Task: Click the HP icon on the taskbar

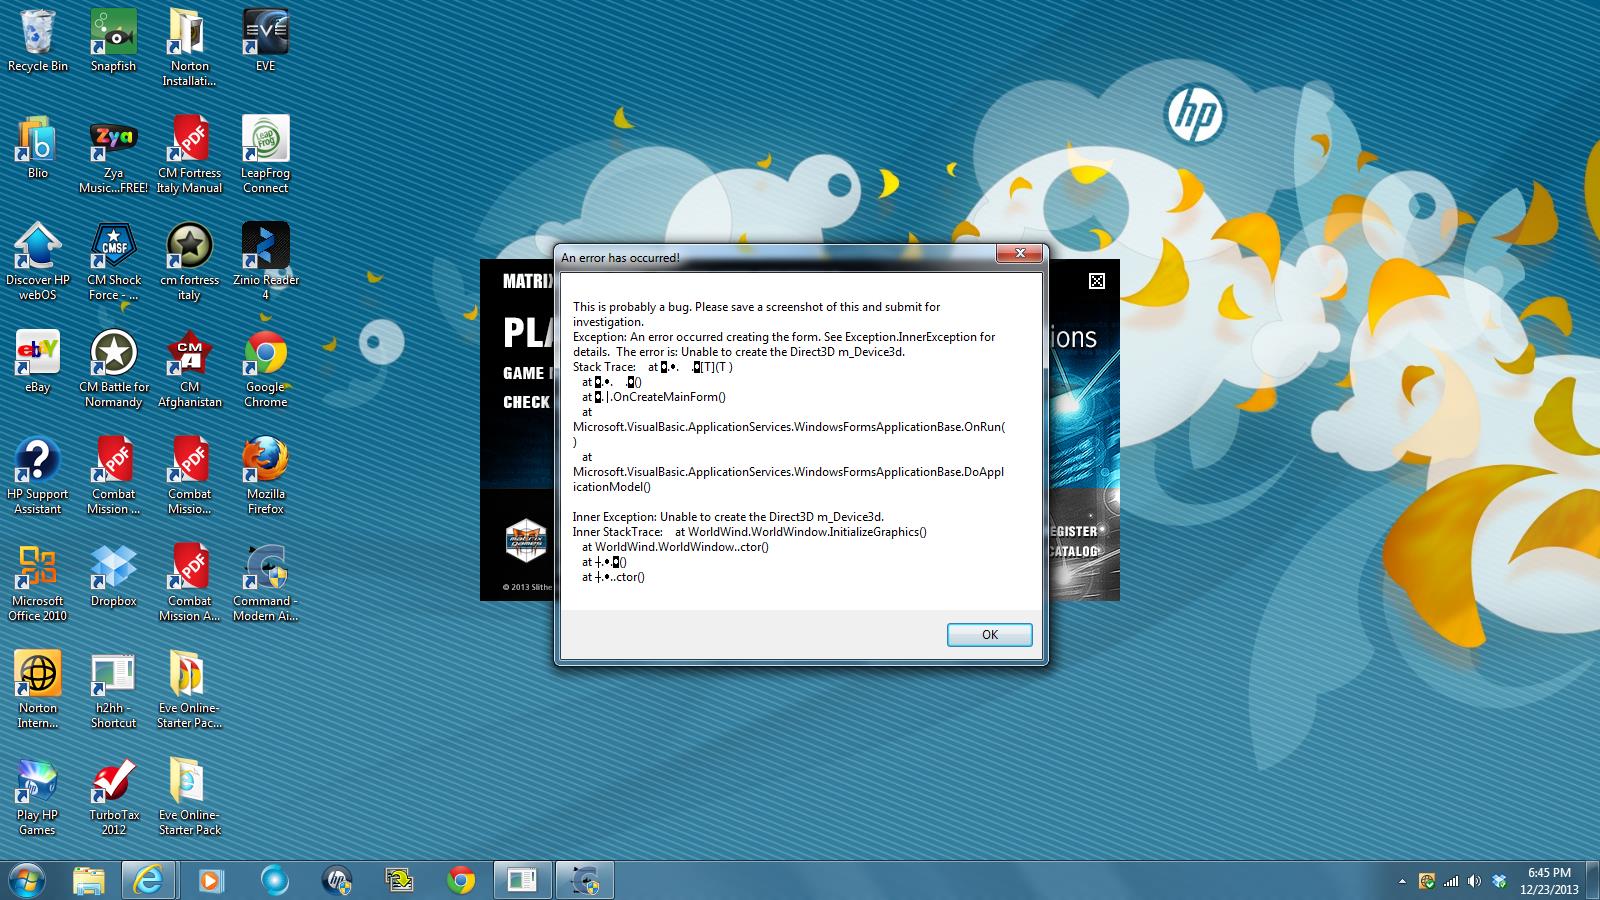Action: pyautogui.click(x=337, y=880)
